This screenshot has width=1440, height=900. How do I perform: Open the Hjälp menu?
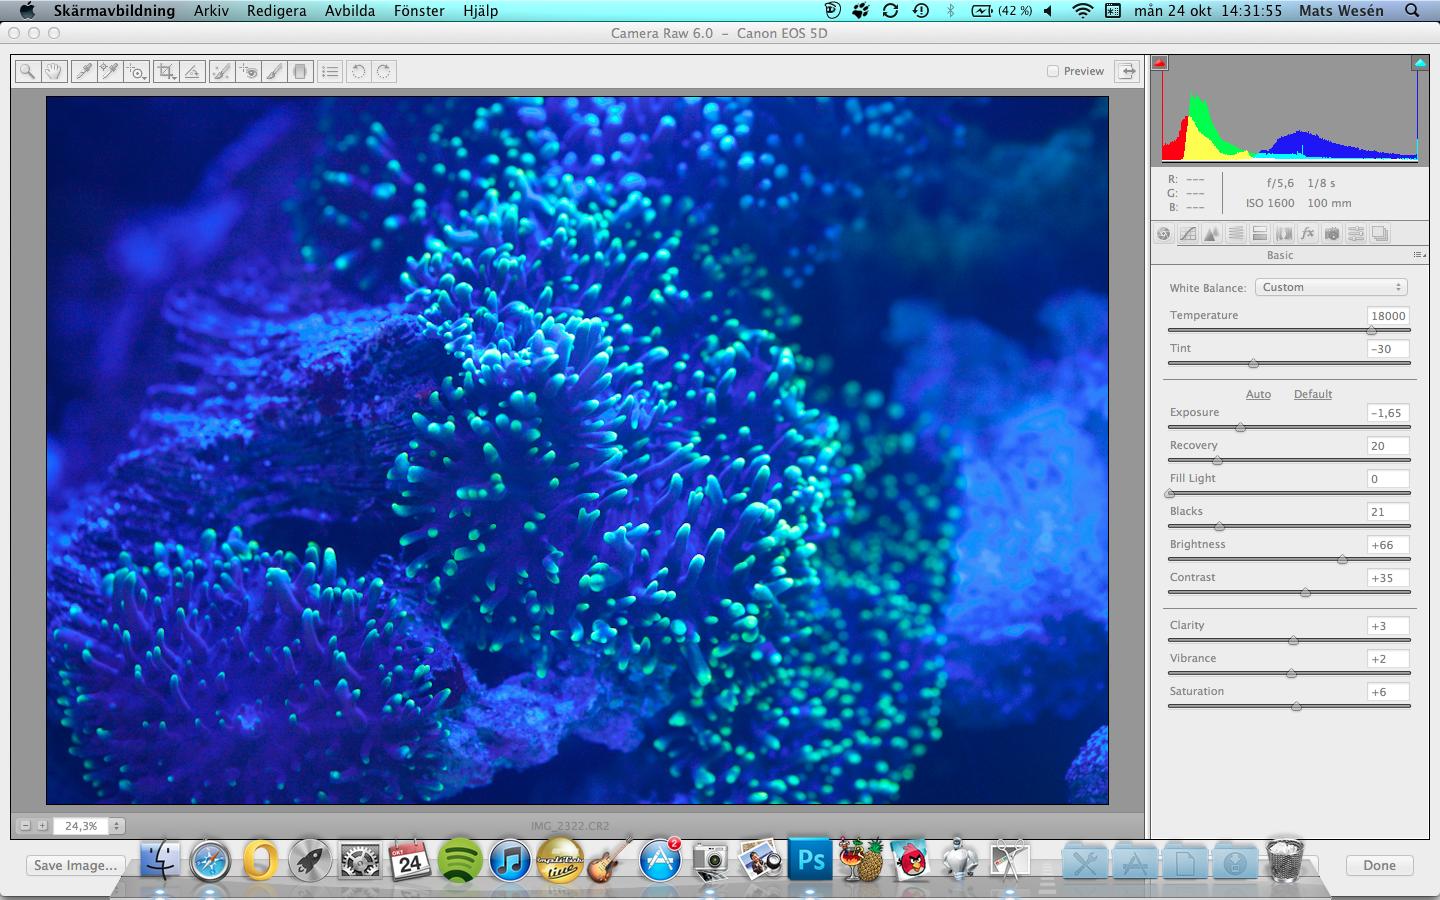click(481, 10)
